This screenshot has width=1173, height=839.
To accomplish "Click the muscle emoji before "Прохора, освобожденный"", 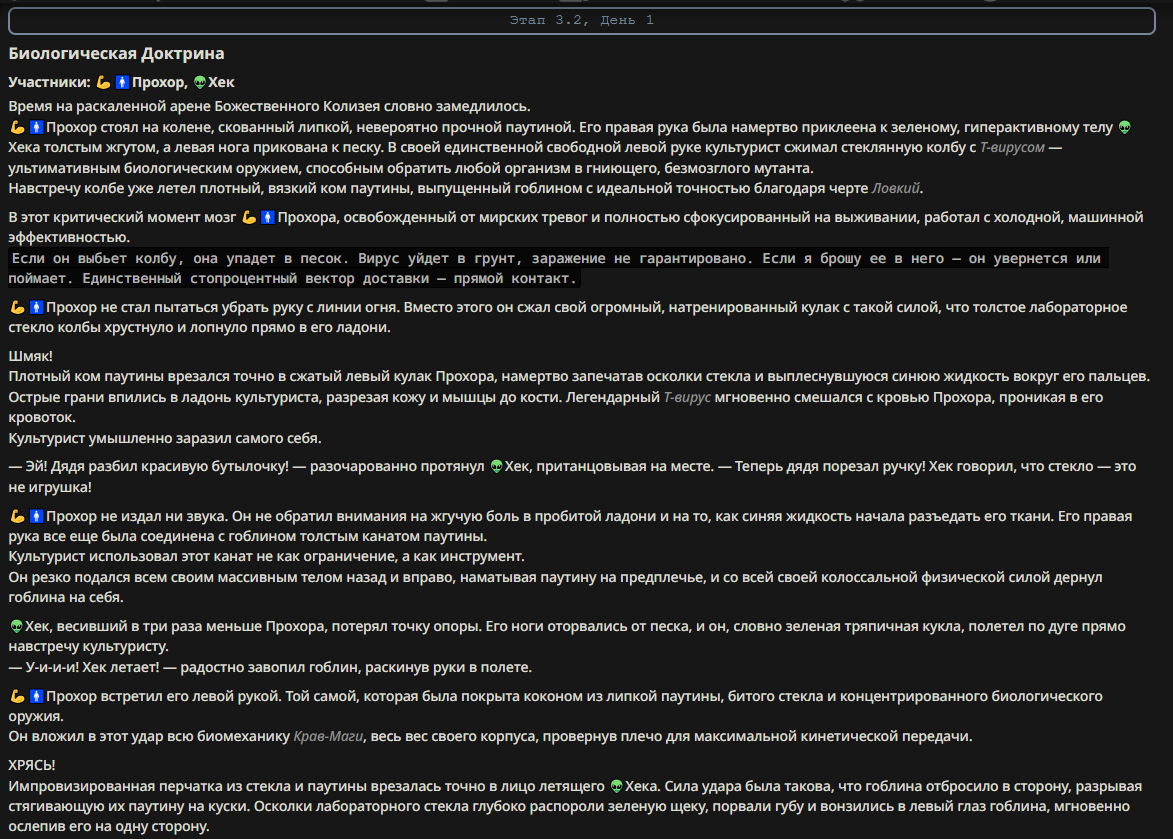I will click(249, 218).
